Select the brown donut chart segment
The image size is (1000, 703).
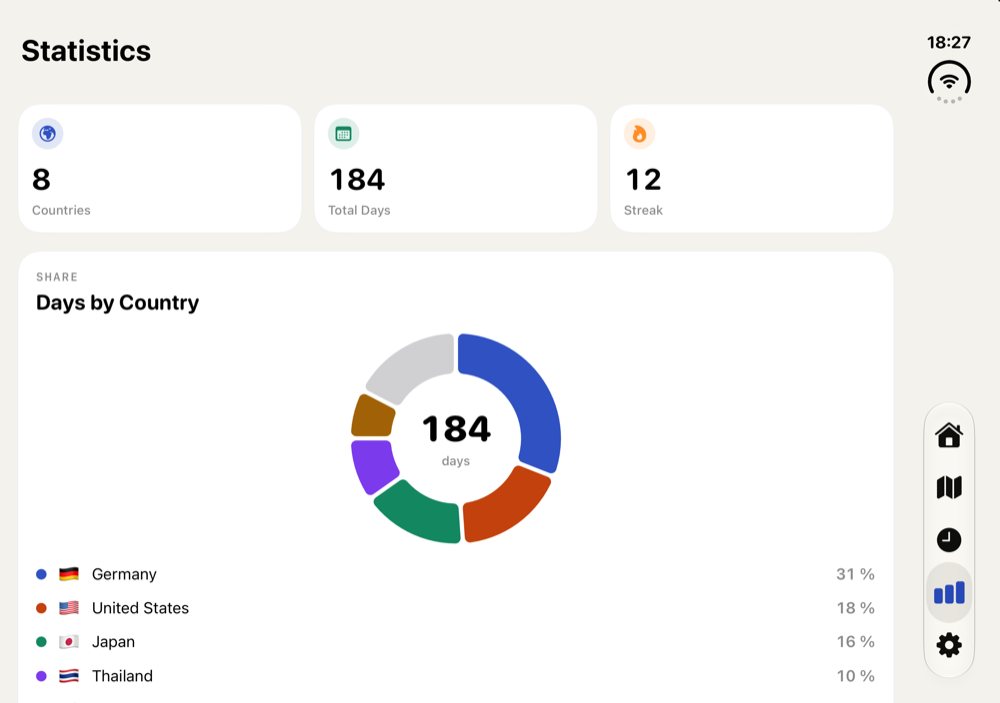pyautogui.click(x=372, y=417)
